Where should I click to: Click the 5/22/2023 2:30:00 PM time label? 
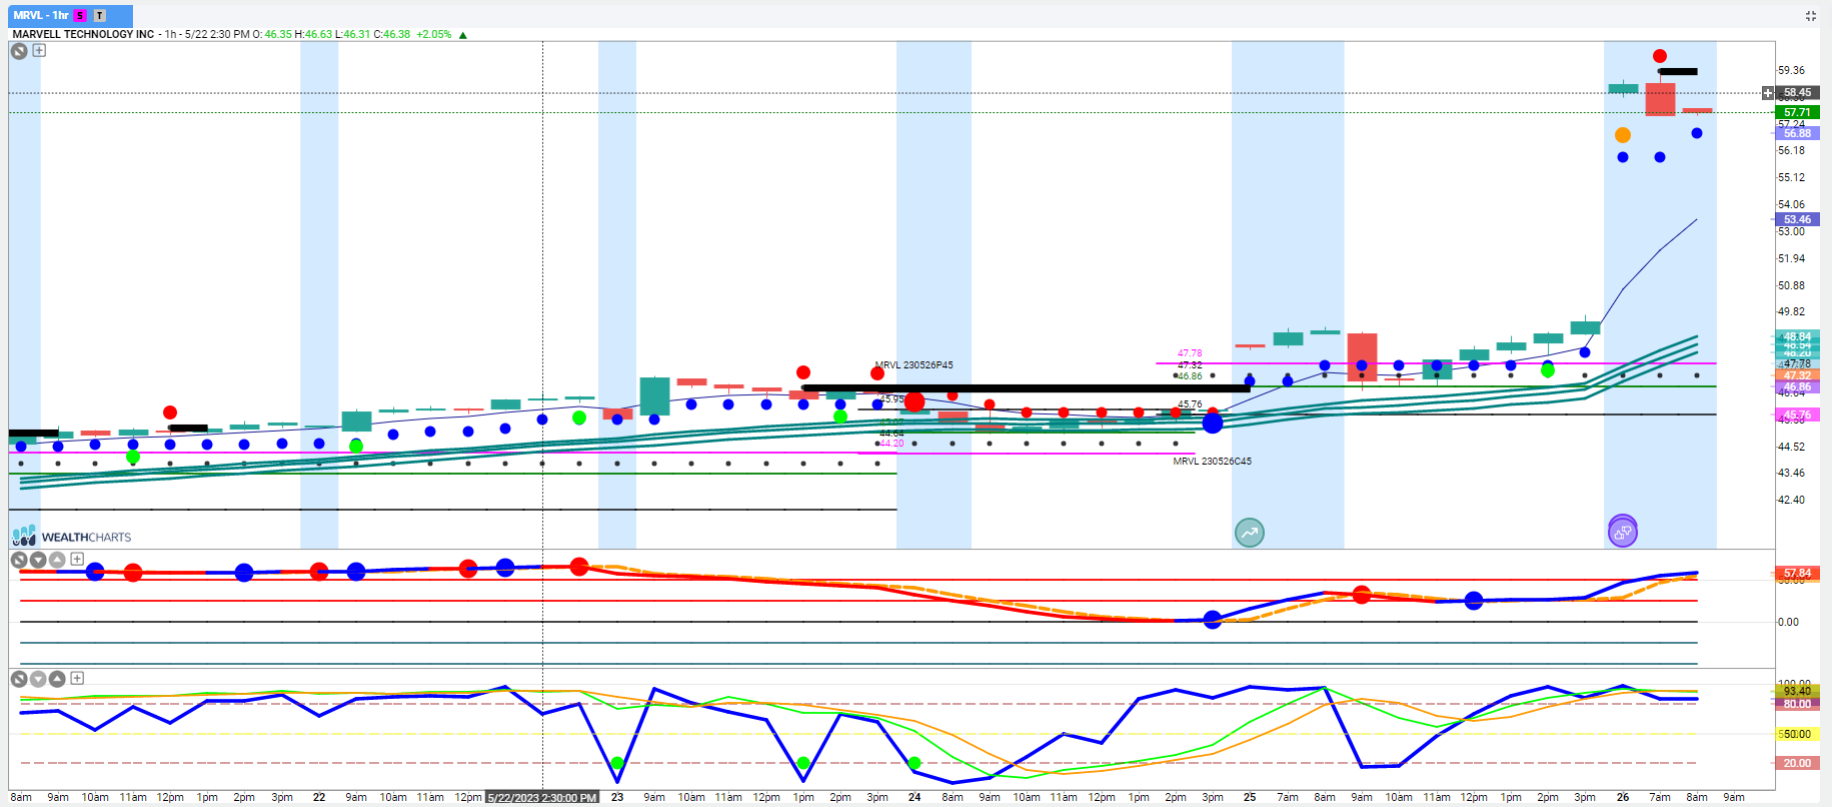pyautogui.click(x=542, y=798)
